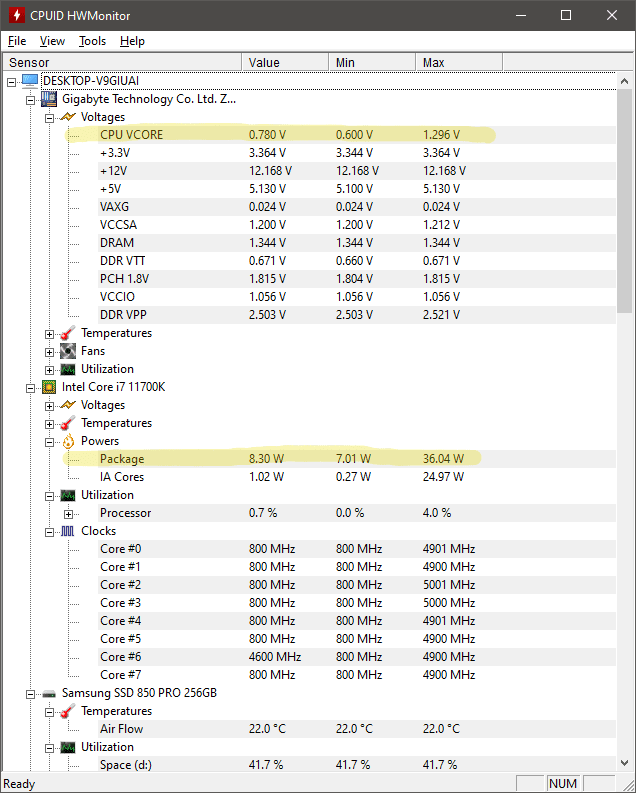
Task: Select the Core #0 clock row
Action: pos(357,549)
